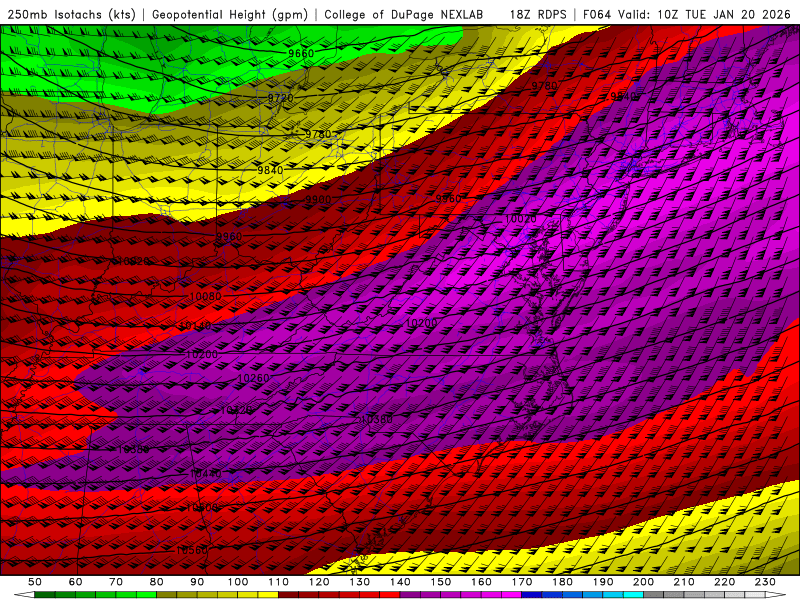Image resolution: width=800 pixels, height=600 pixels.
Task: Click the '100' value on the color scale
Action: [x=238, y=582]
